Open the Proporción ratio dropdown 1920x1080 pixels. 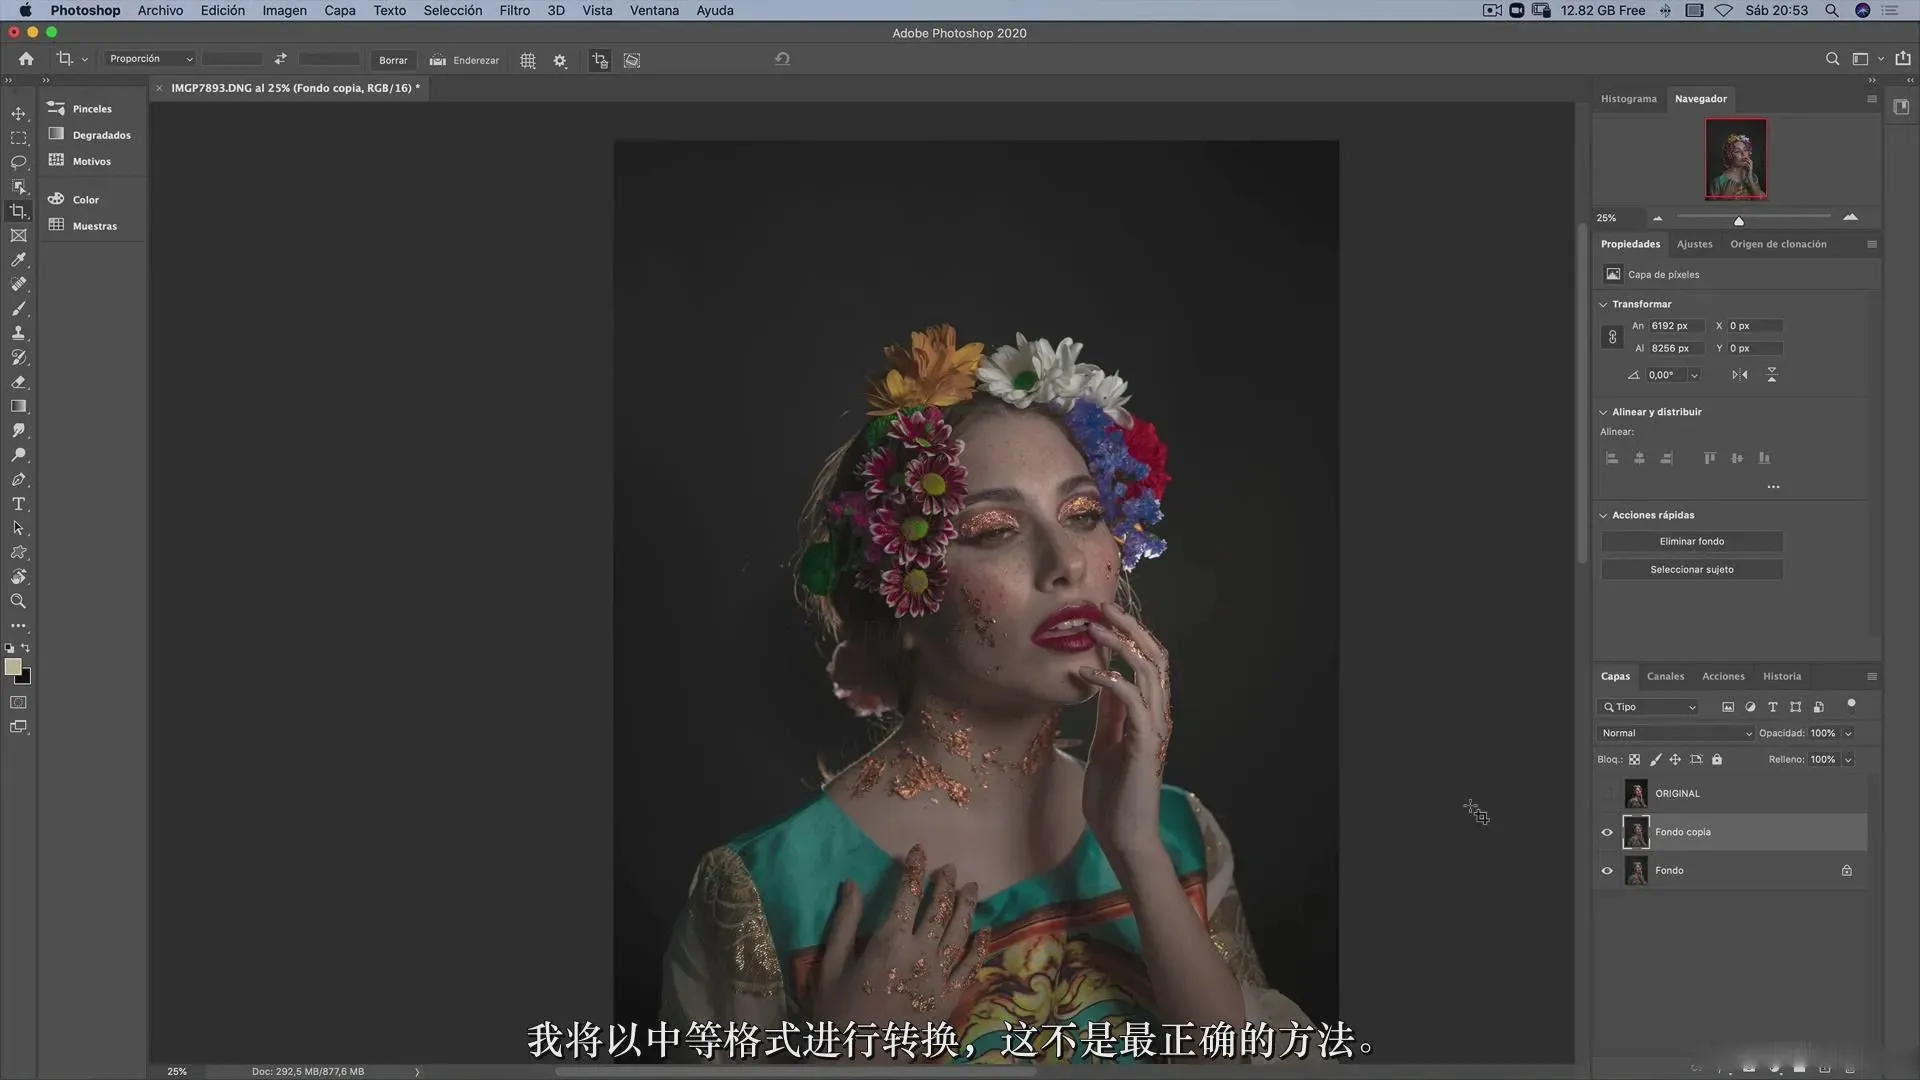(x=151, y=59)
